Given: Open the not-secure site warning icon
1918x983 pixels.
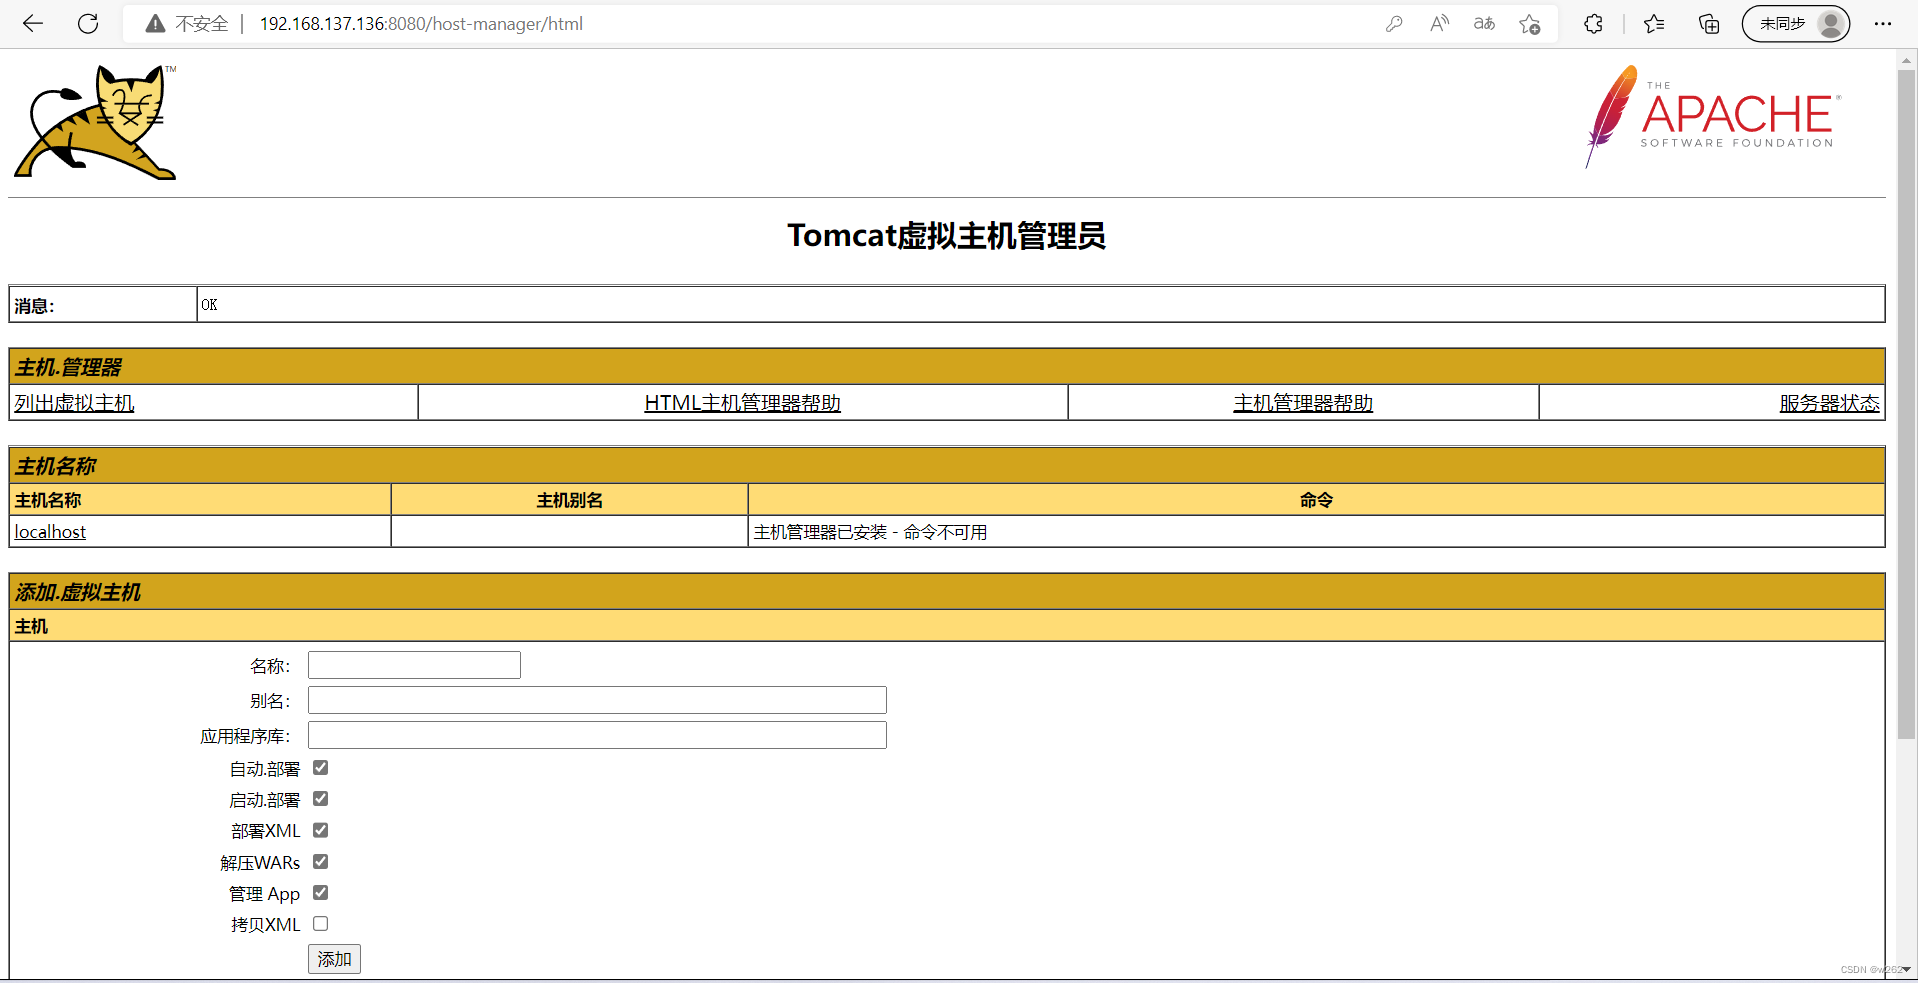Looking at the screenshot, I should (155, 24).
